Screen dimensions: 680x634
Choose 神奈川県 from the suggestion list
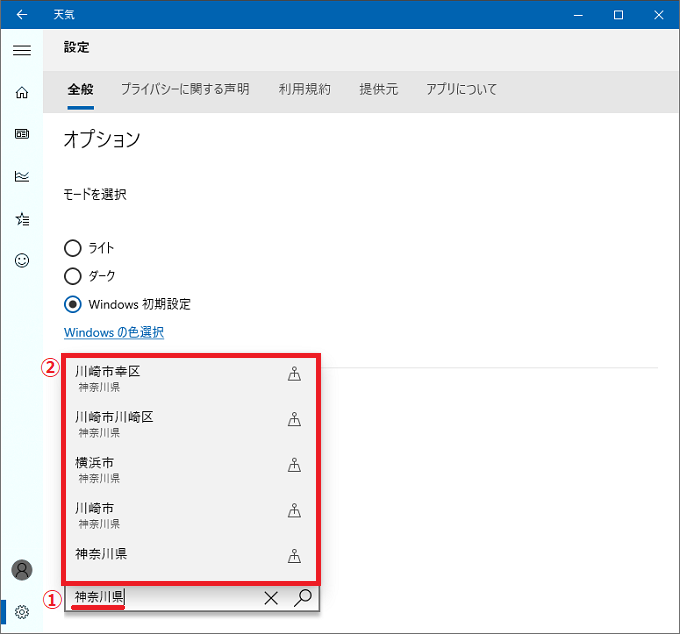pos(190,555)
